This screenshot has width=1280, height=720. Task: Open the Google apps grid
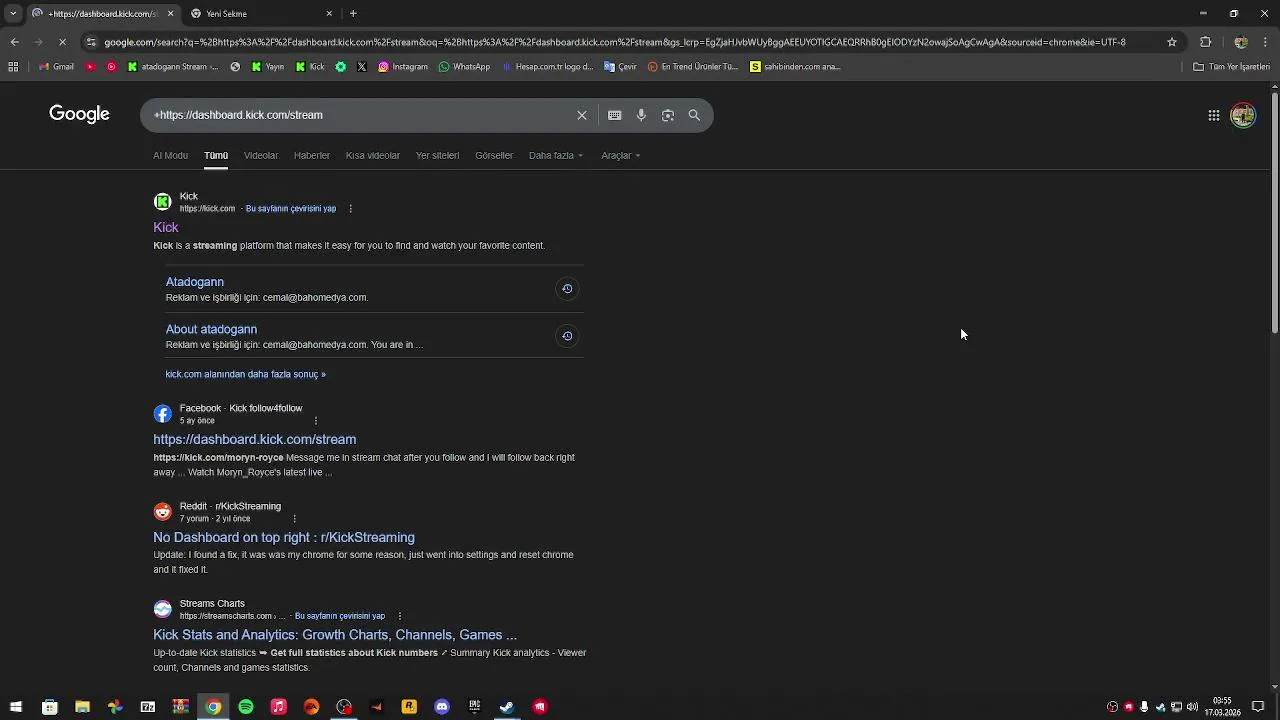click(1214, 115)
